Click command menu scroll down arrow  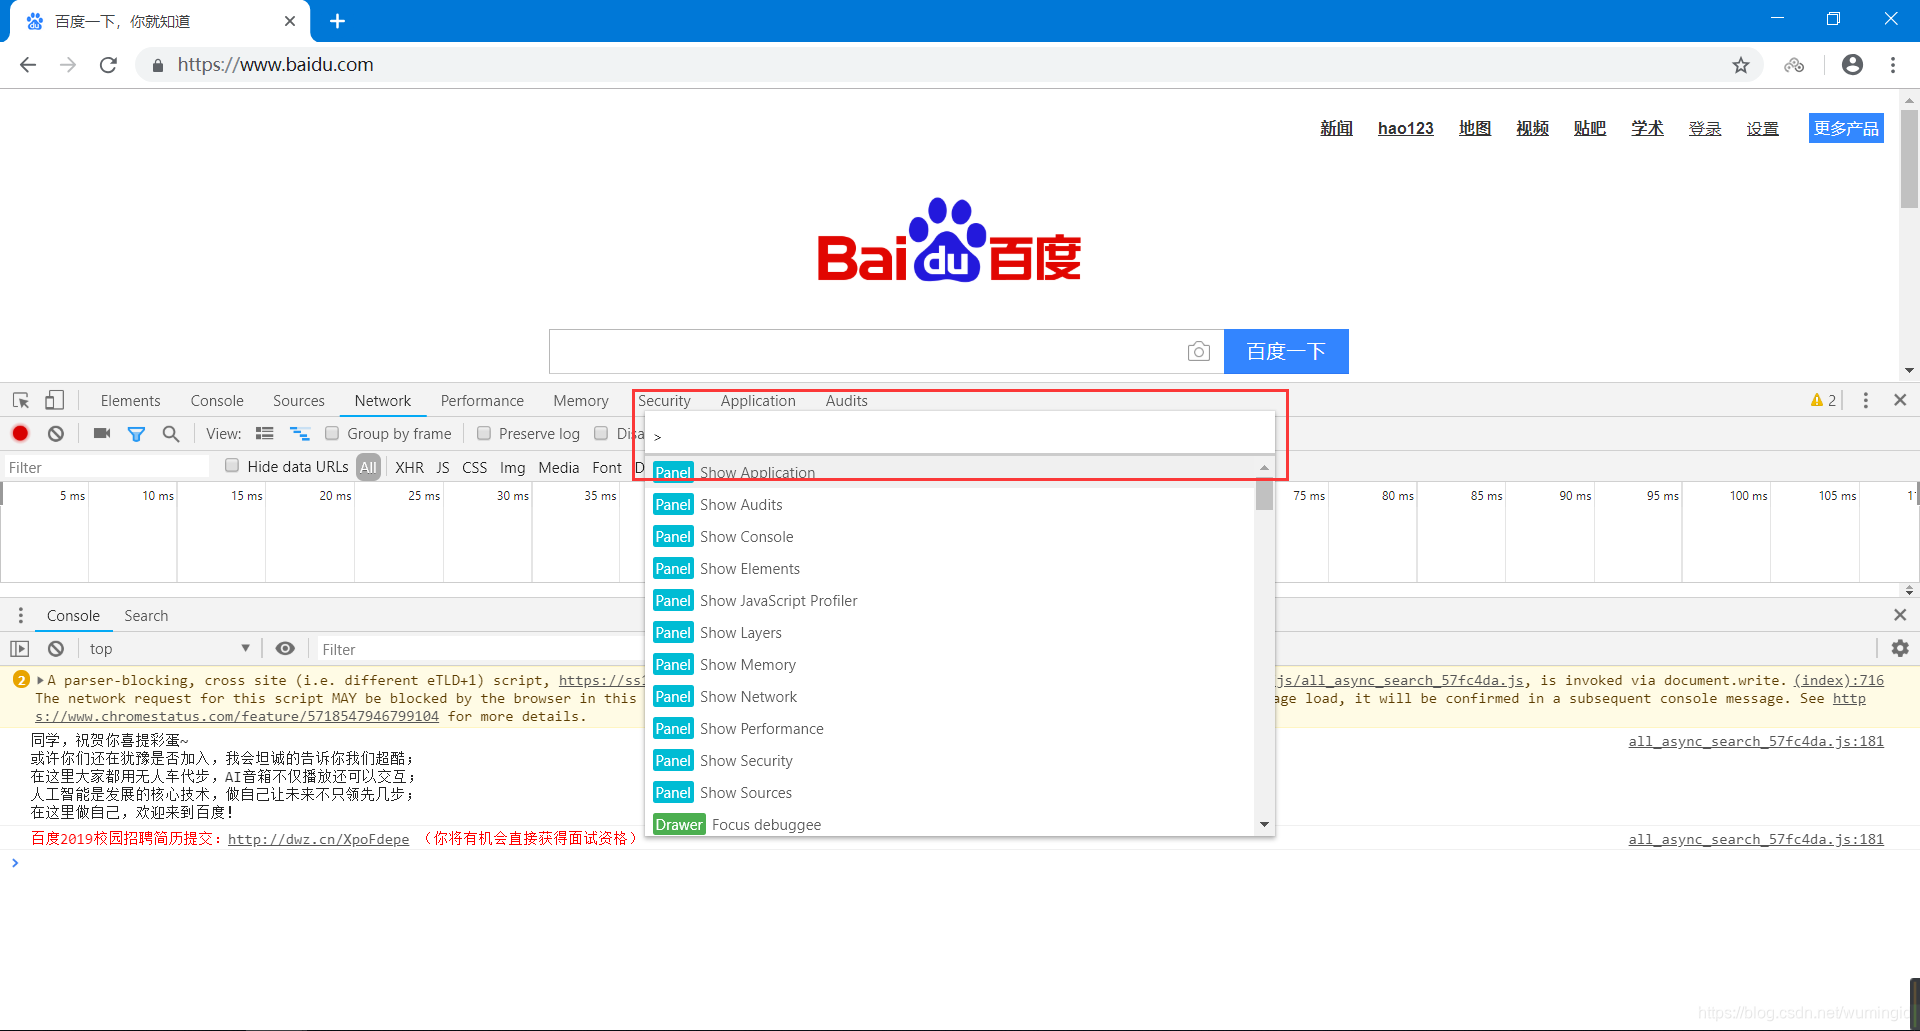click(1264, 824)
